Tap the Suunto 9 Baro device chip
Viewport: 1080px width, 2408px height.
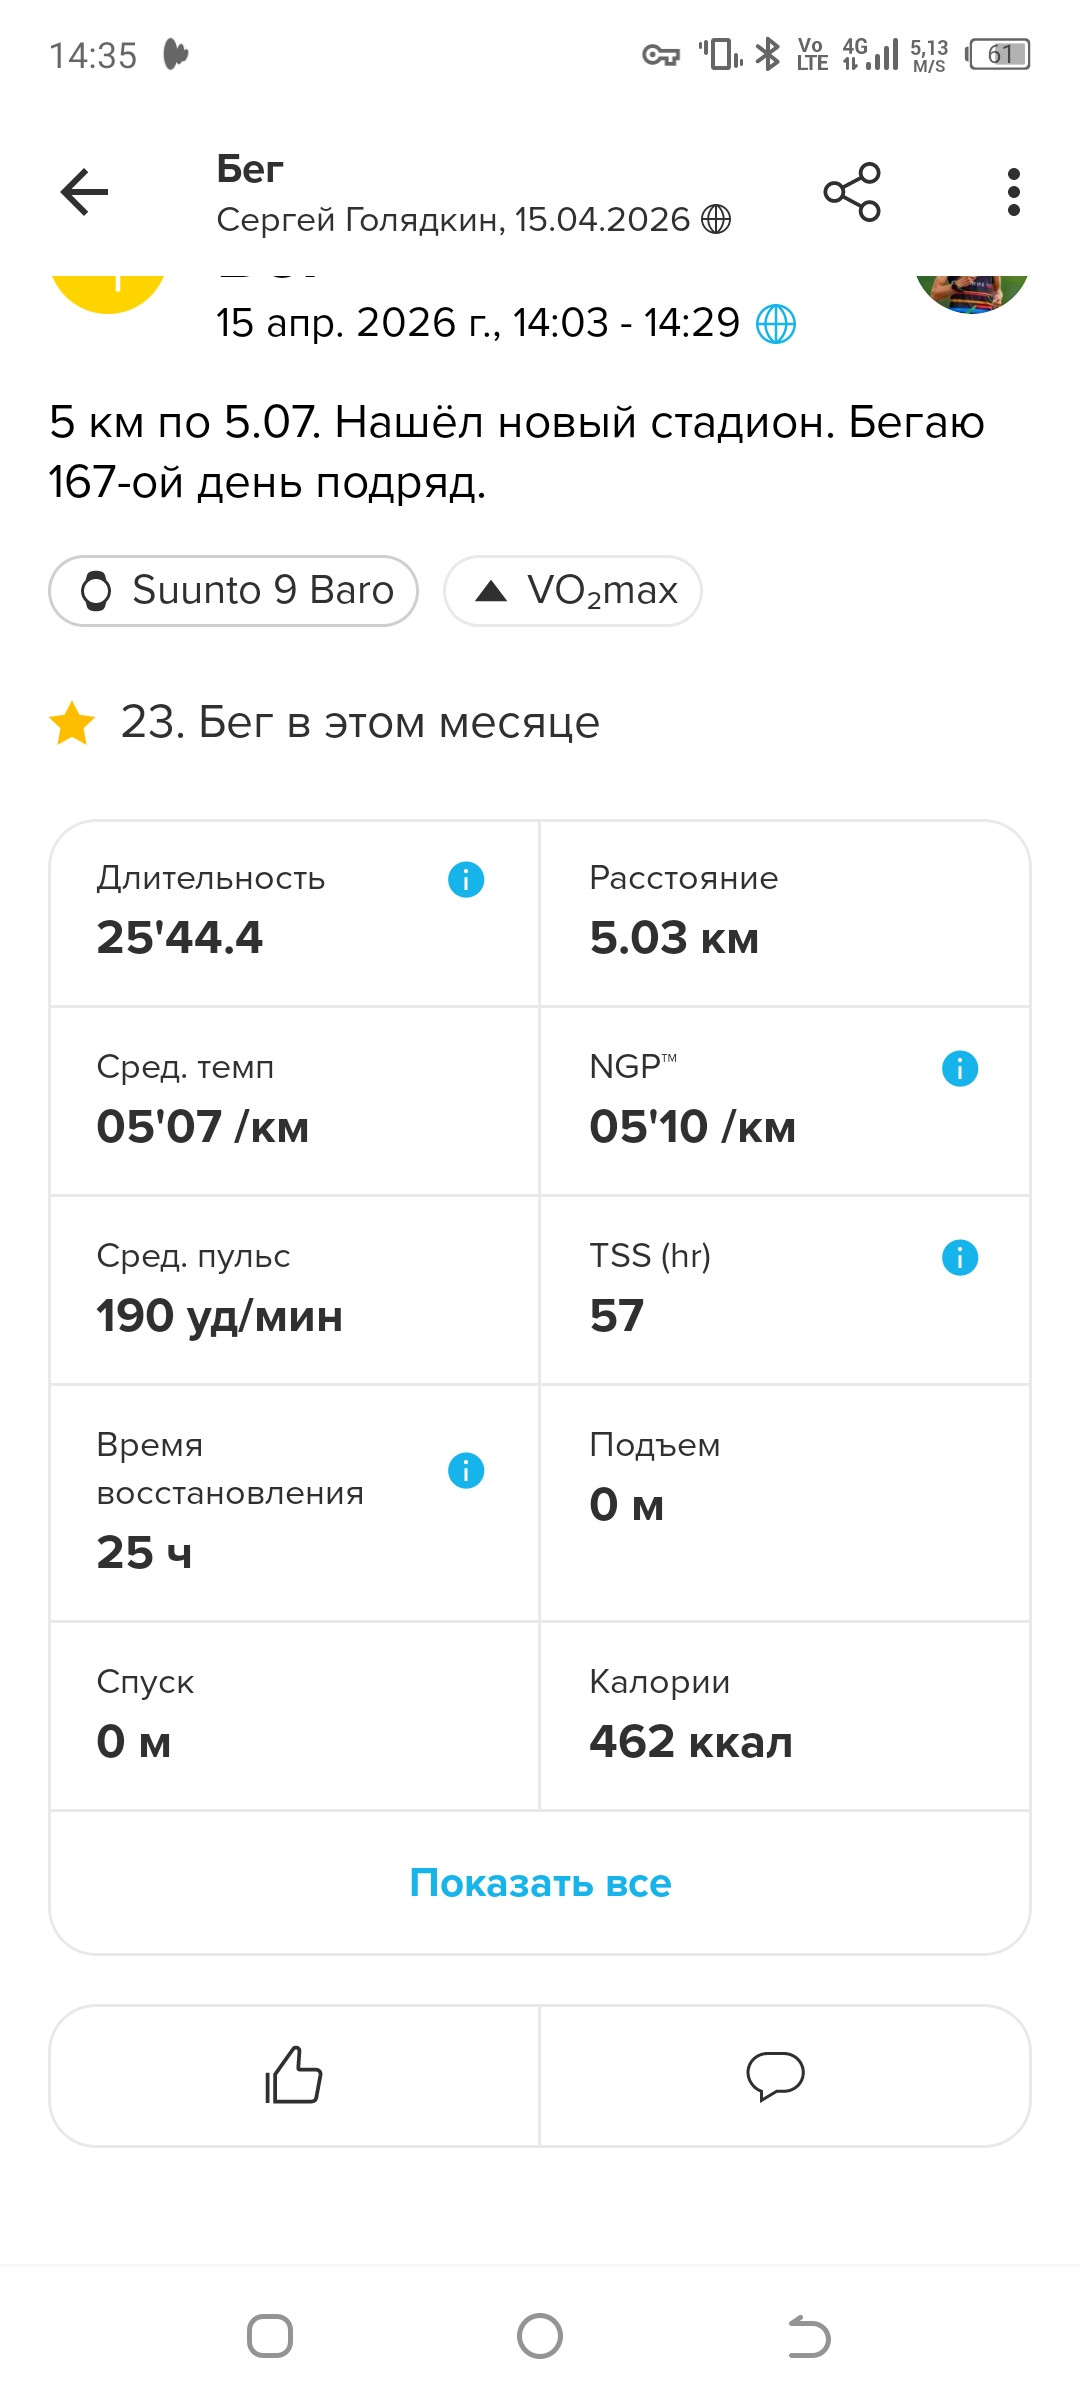234,591
